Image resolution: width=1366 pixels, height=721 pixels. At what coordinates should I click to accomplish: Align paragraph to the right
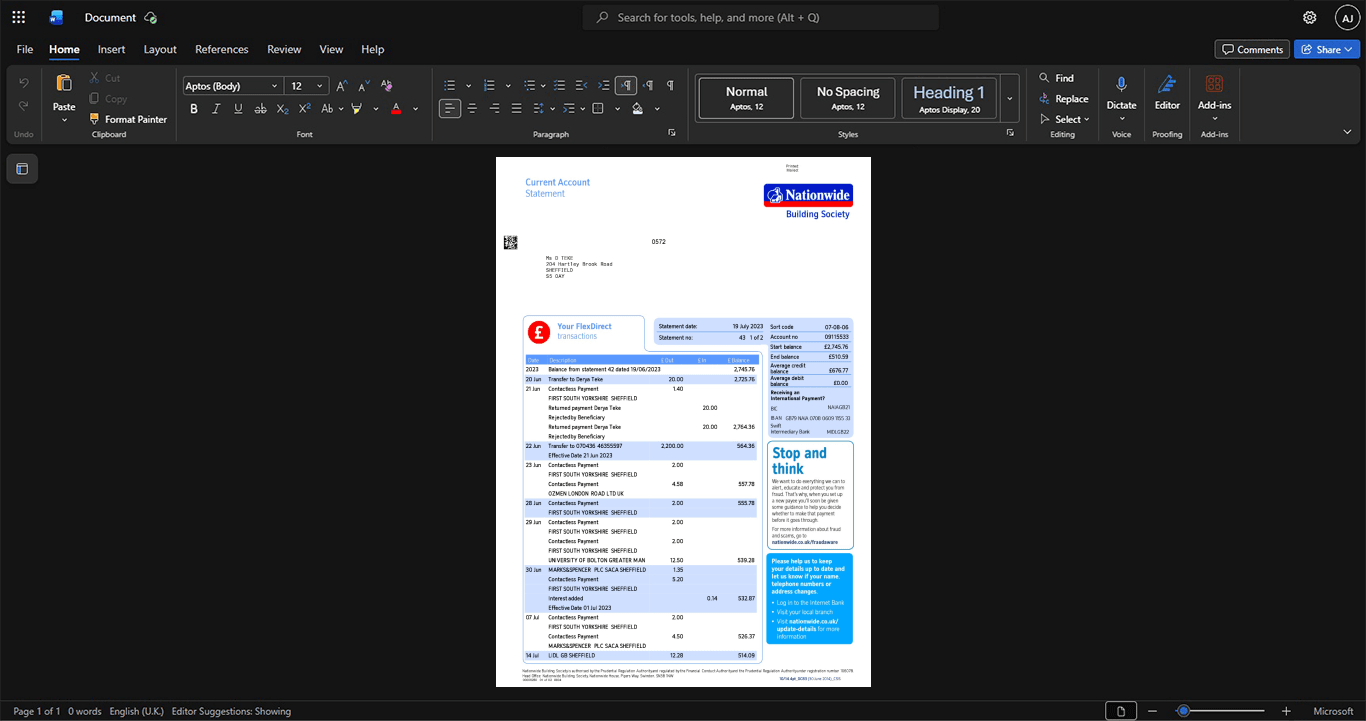[x=494, y=108]
